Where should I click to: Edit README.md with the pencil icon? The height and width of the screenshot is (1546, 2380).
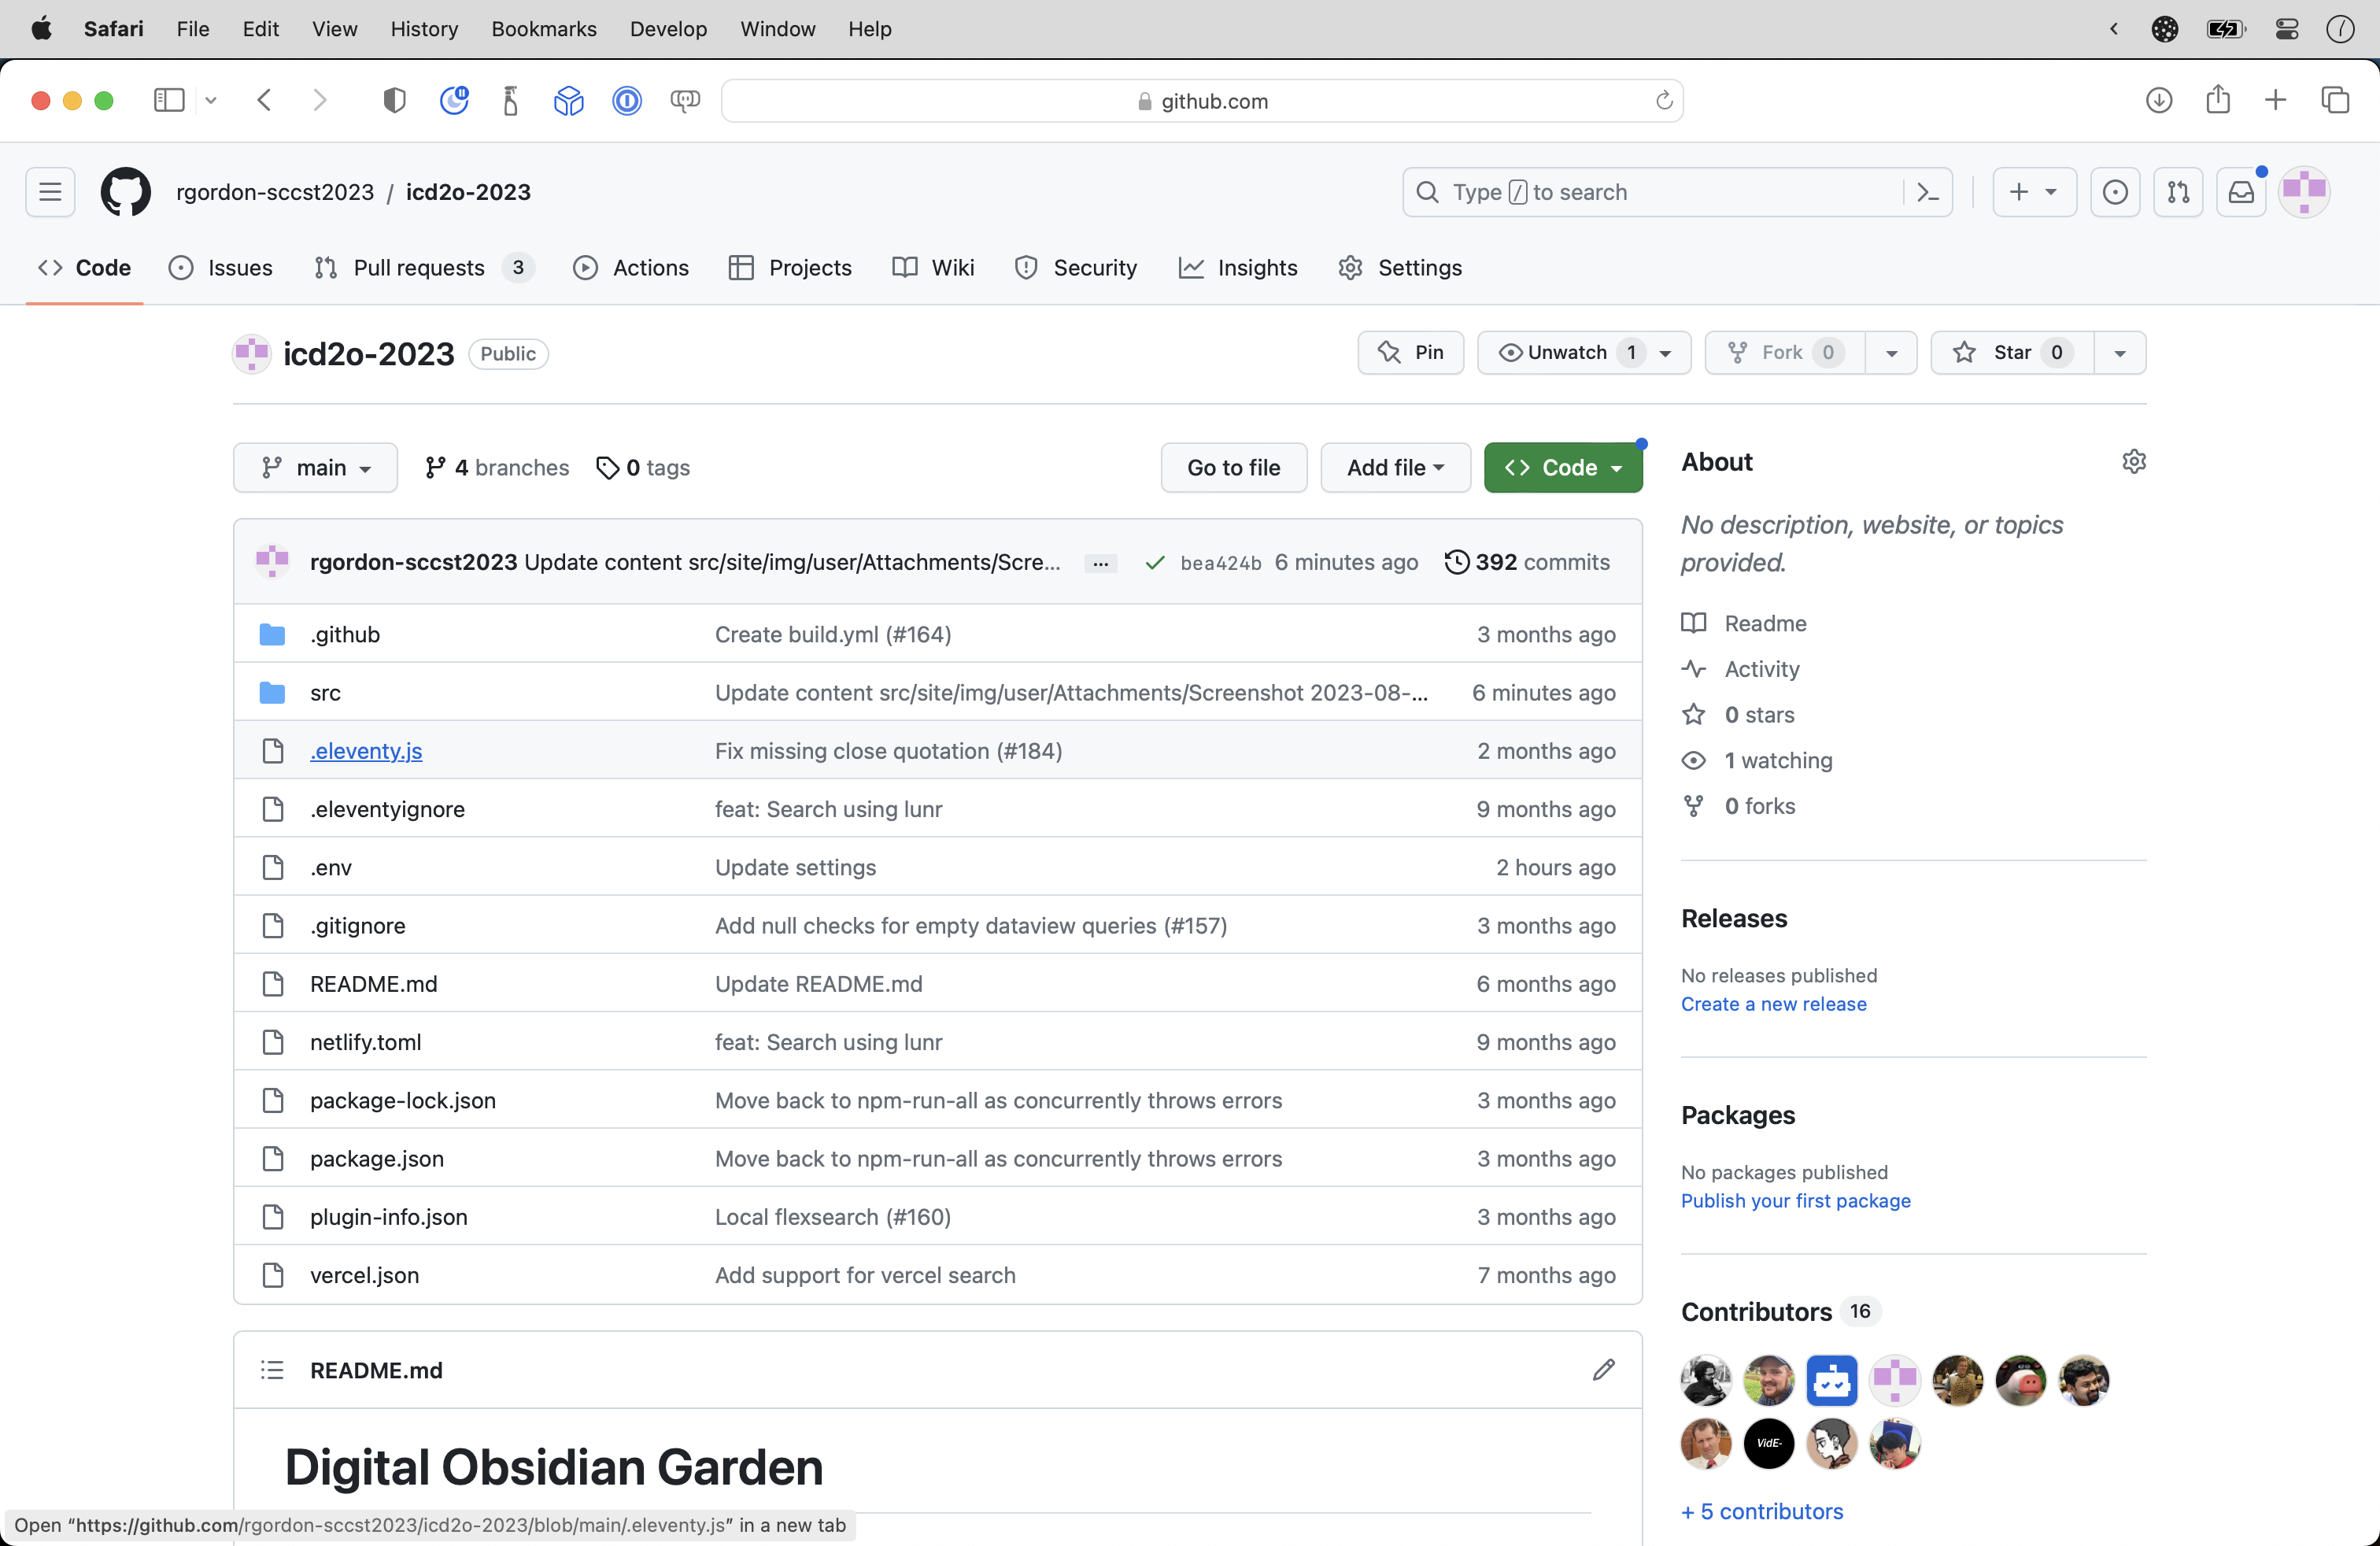[1604, 1370]
